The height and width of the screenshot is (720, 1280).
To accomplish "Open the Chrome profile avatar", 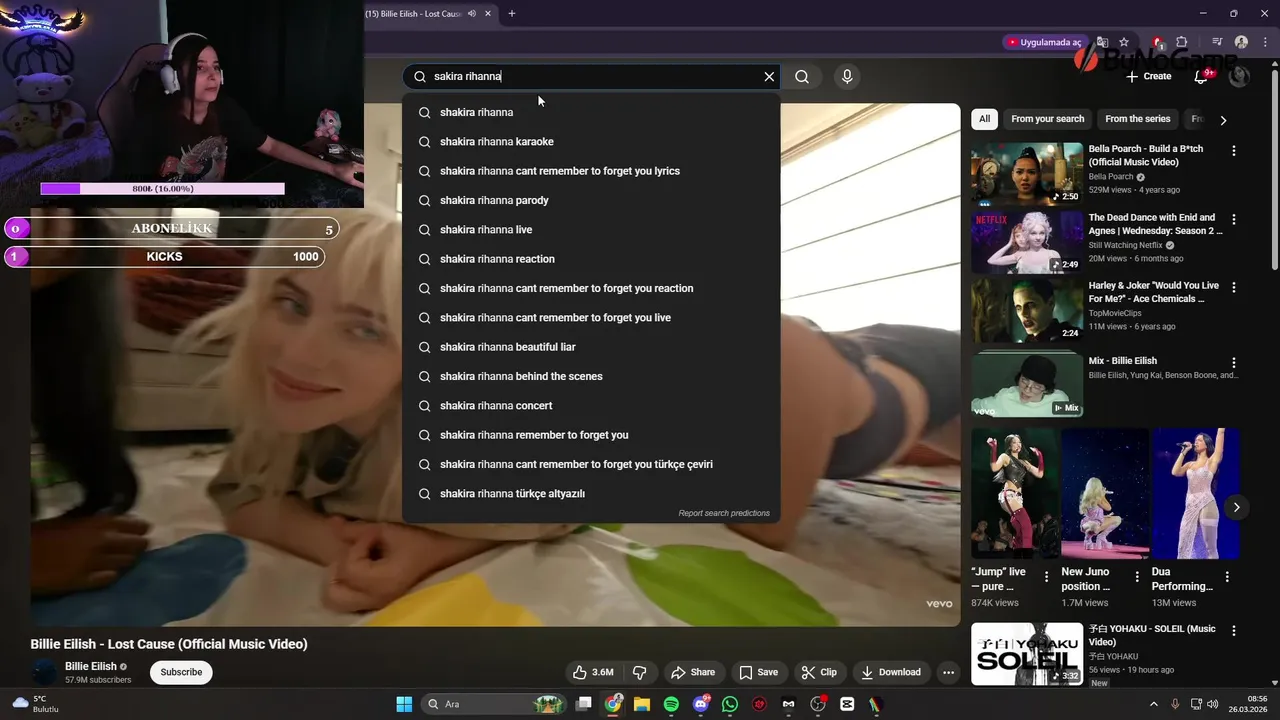I will (x=1241, y=42).
